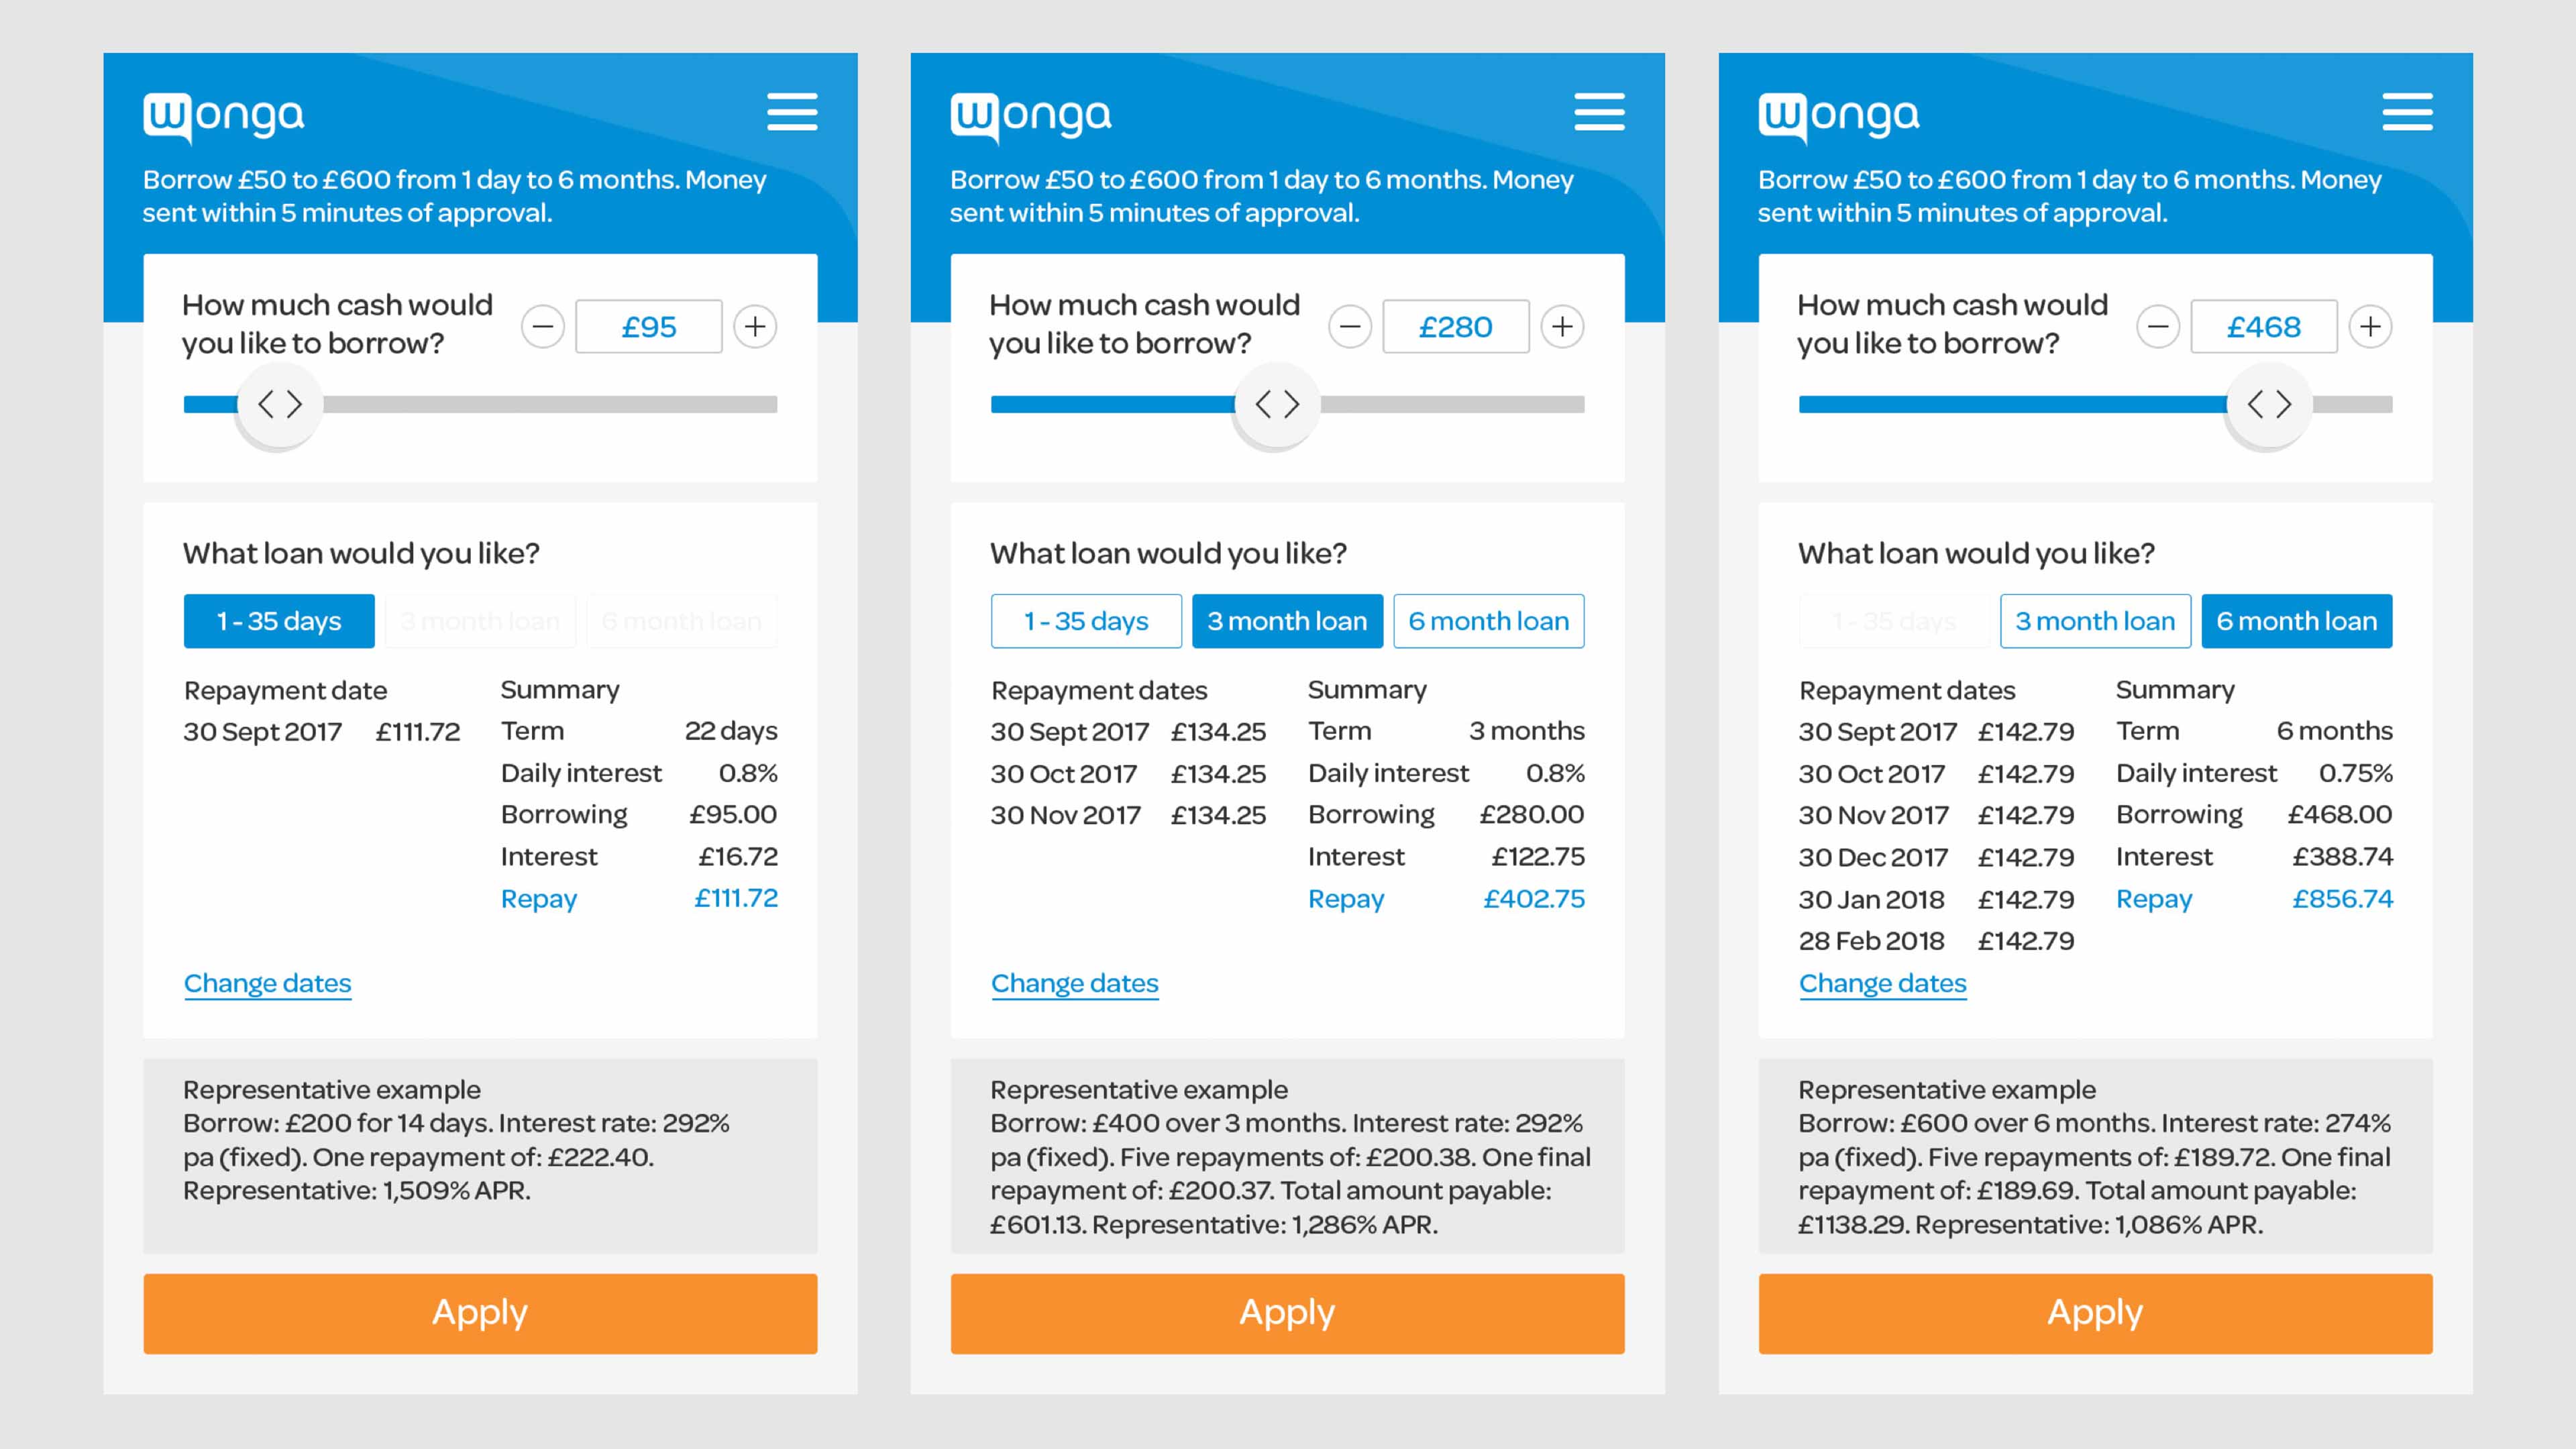Switch to 1 - 35 days in the £280 panel
This screenshot has height=1449, width=2576.
click(x=1086, y=621)
